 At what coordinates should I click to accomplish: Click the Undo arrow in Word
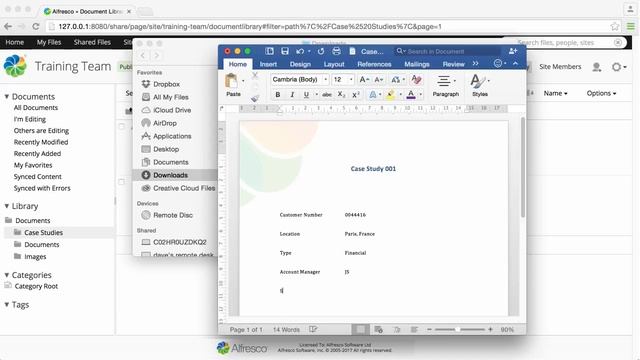(x=300, y=51)
